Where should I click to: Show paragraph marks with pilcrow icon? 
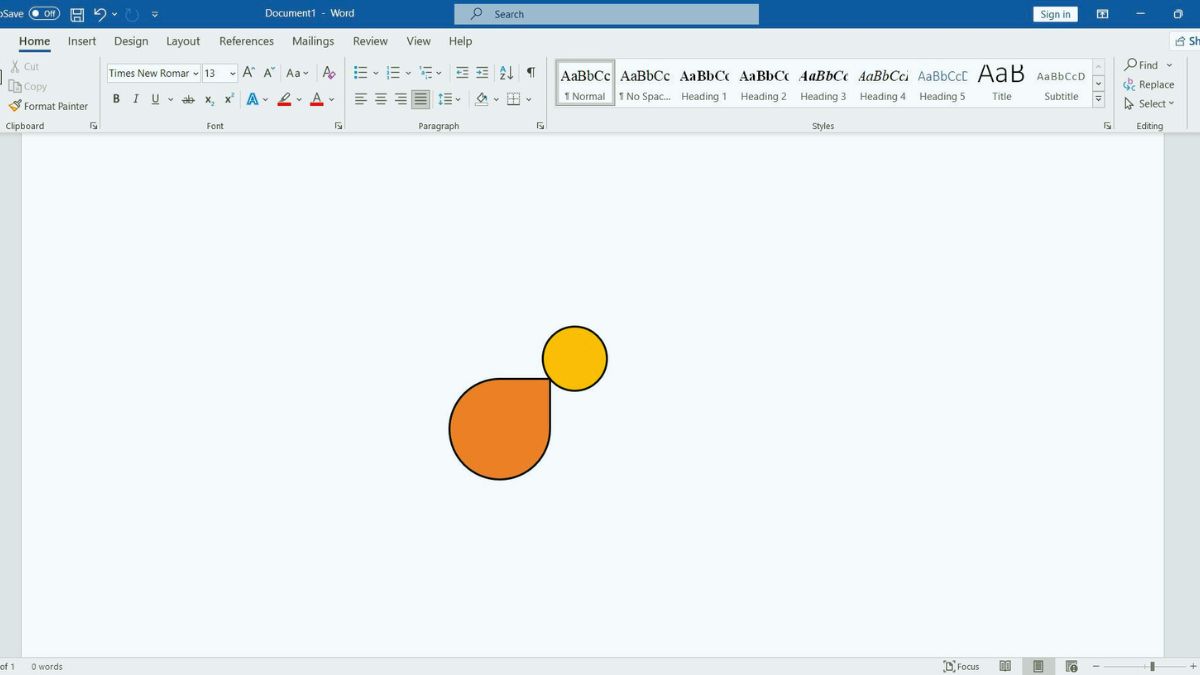[531, 73]
